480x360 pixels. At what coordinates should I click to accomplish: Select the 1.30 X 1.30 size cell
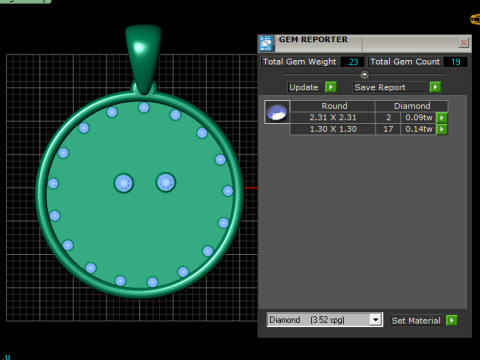[333, 129]
